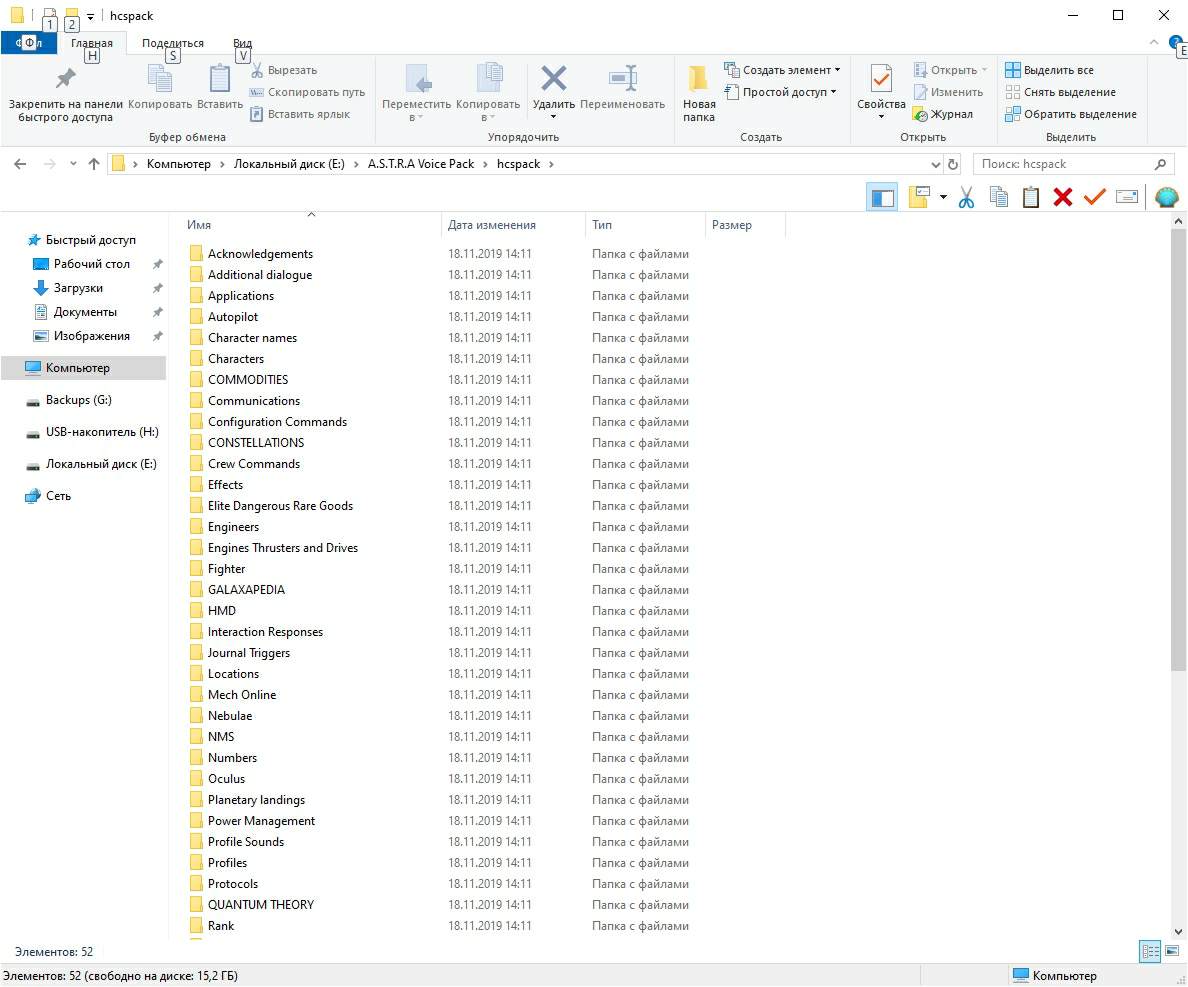Screen dimensions: 1188x987
Task: Click the blue scissors cut icon
Action: click(966, 198)
